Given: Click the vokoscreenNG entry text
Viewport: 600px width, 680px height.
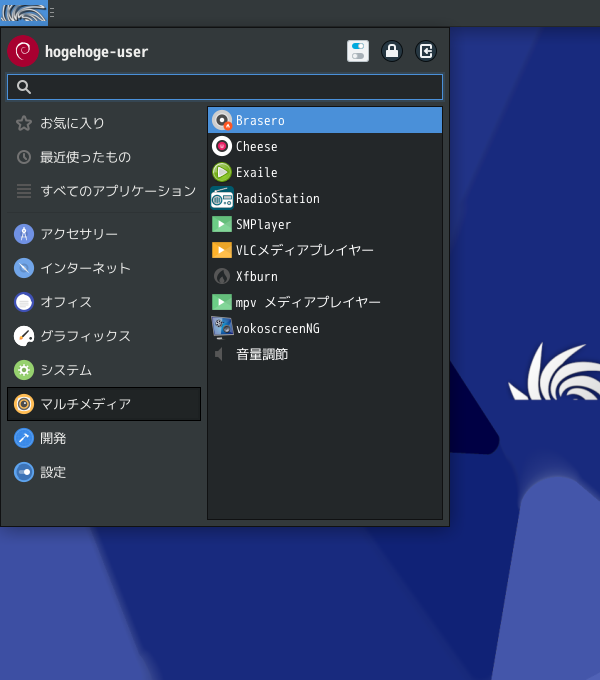Looking at the screenshot, I should point(278,328).
